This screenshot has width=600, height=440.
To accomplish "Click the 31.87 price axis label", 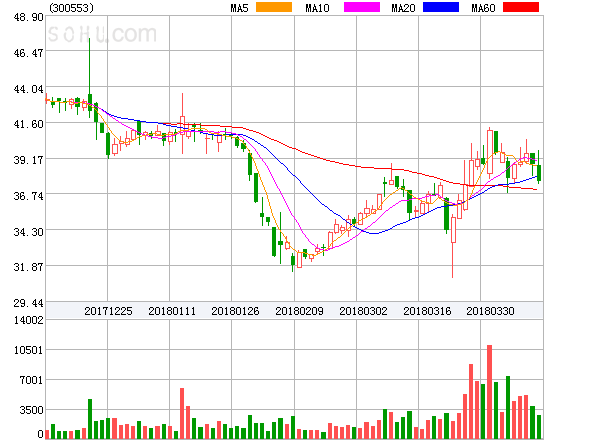I will click(x=28, y=267).
